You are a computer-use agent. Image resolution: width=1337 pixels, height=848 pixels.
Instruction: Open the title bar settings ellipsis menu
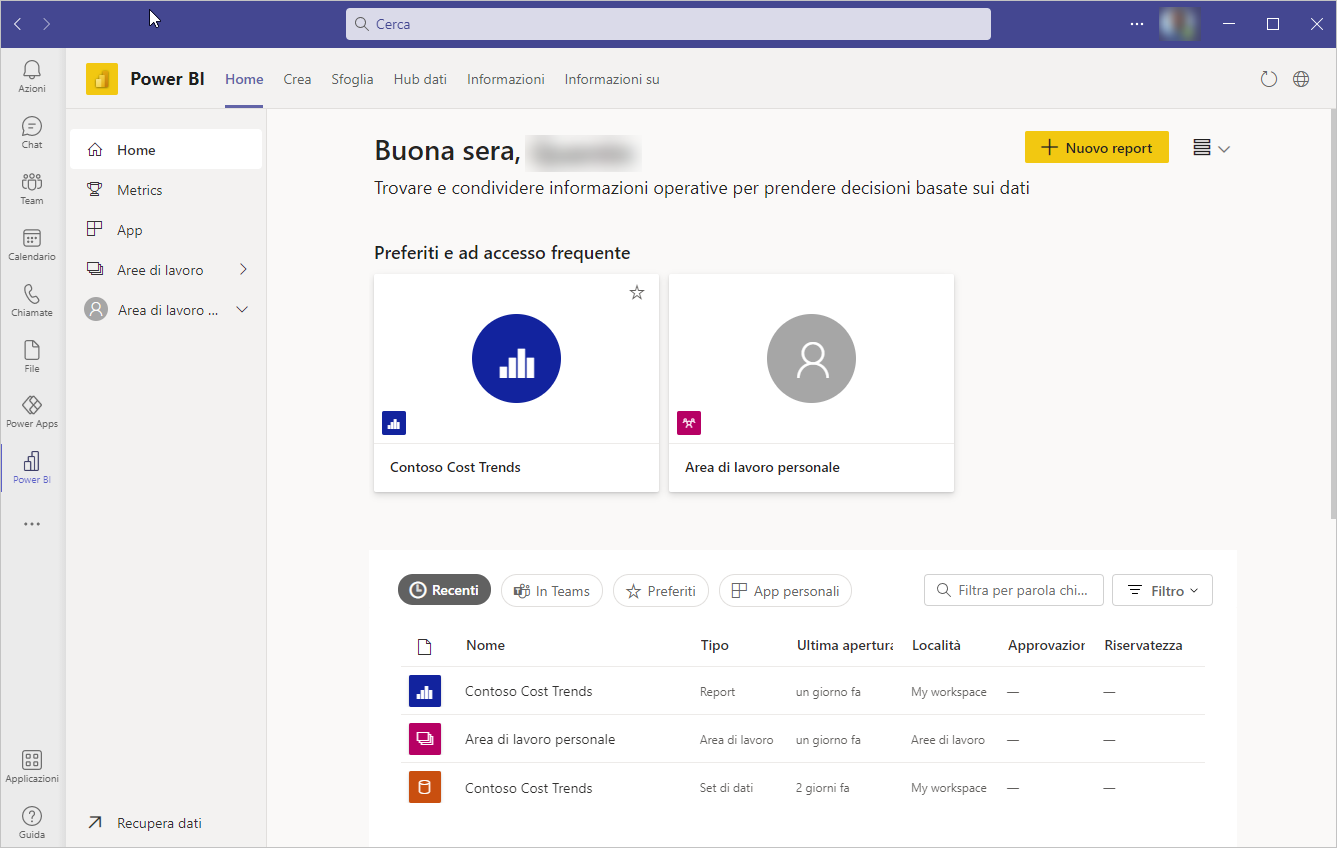click(1137, 23)
